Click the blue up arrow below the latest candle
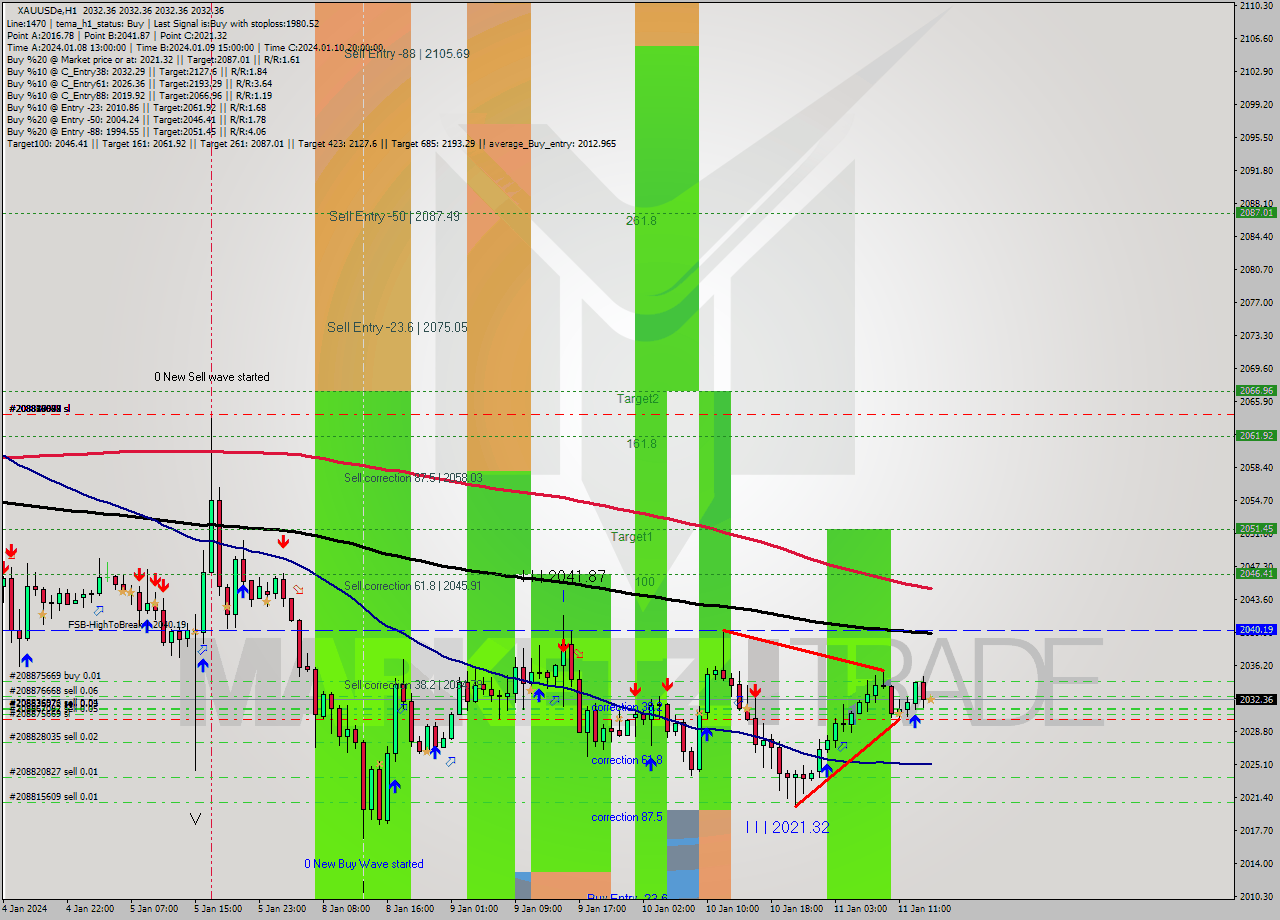Viewport: 1280px width, 920px height. click(914, 721)
